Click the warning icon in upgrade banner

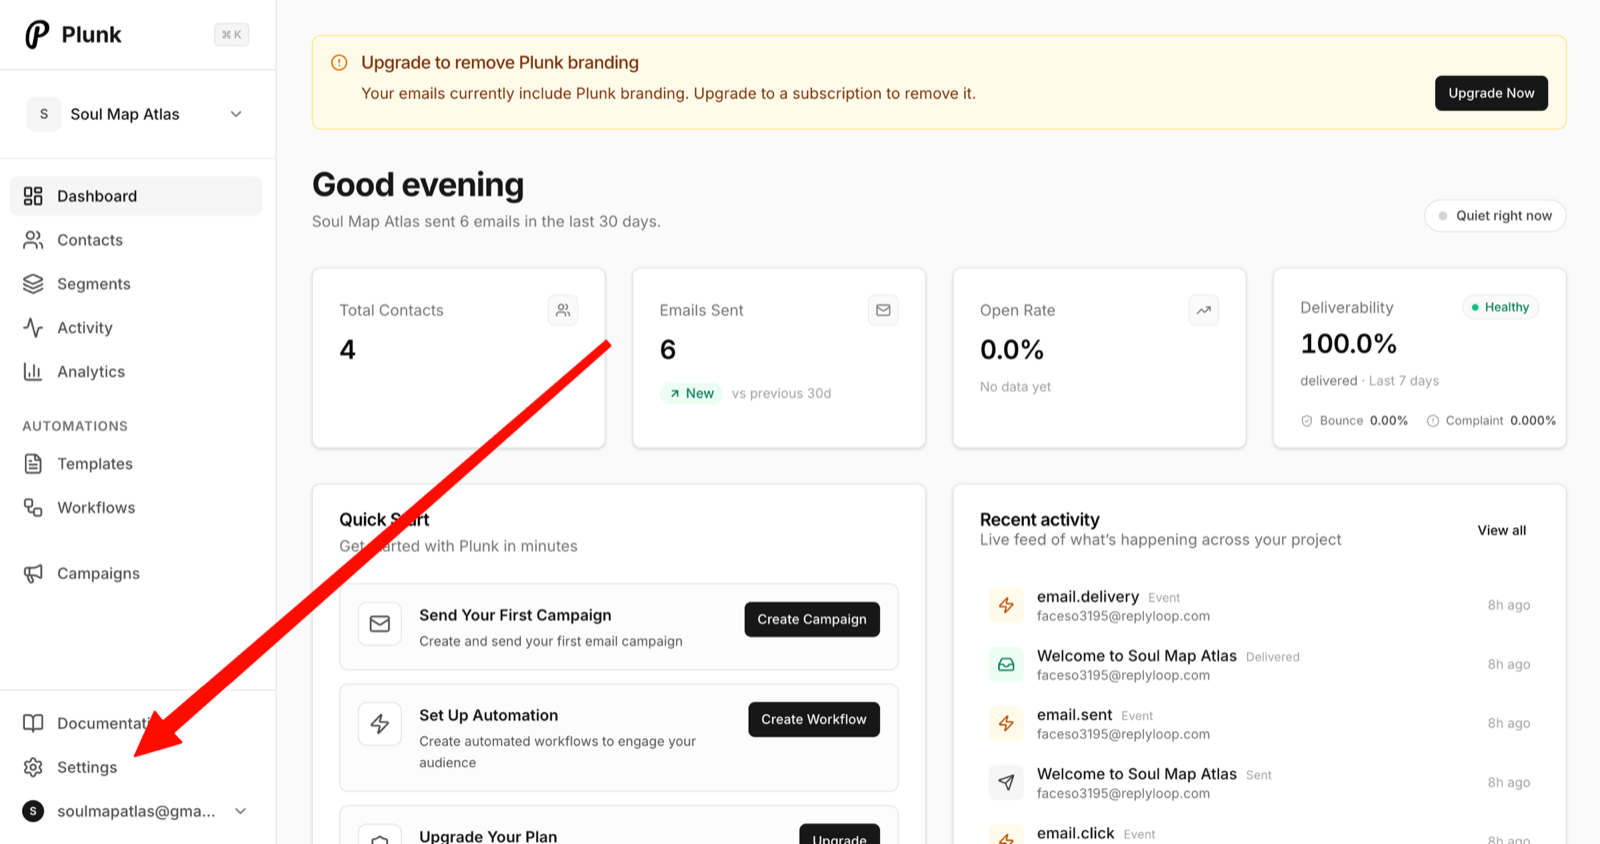[339, 62]
